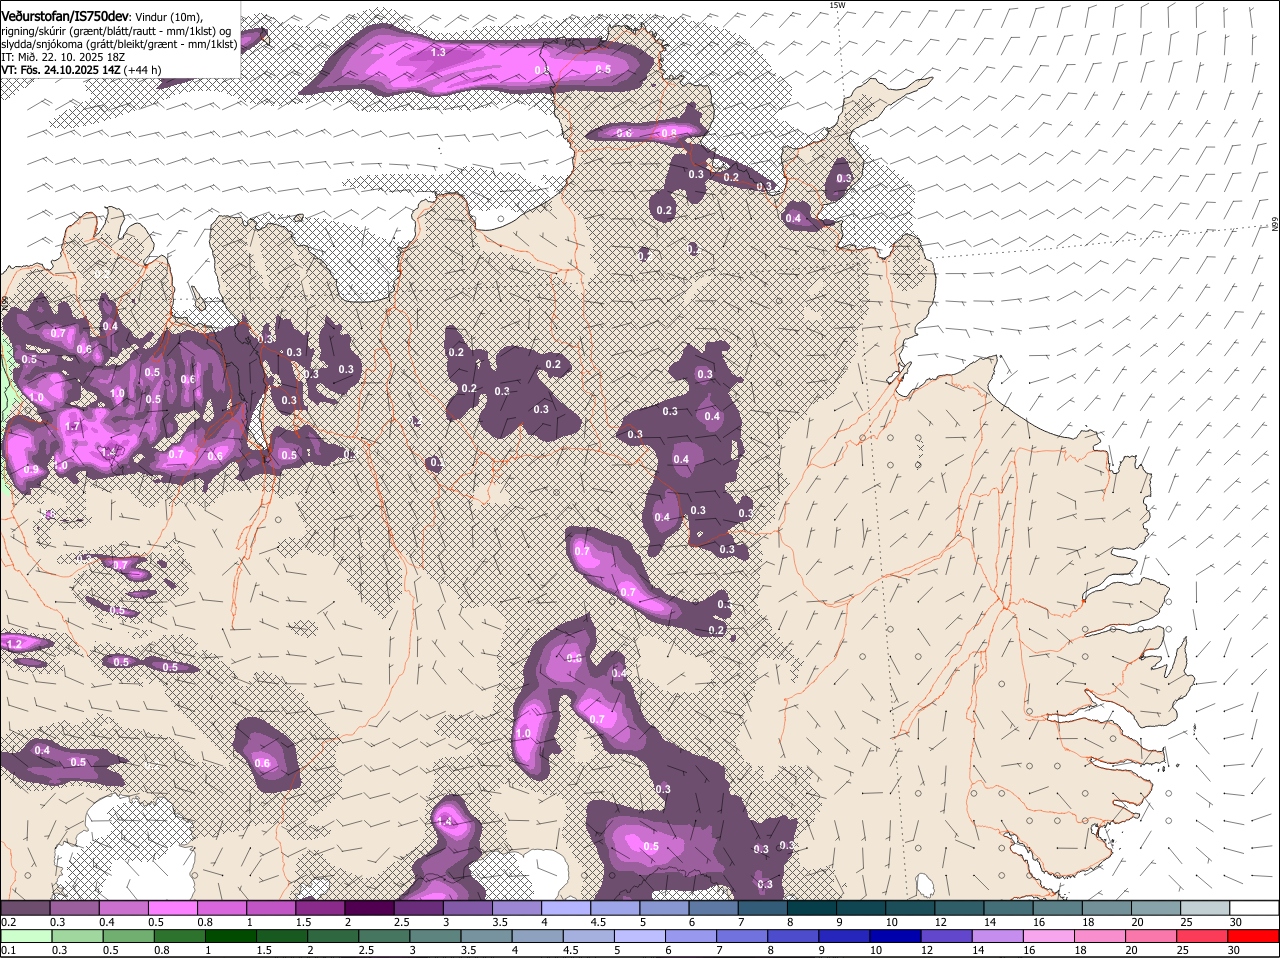Click the (+44 h) forecast offset text

click(143, 70)
